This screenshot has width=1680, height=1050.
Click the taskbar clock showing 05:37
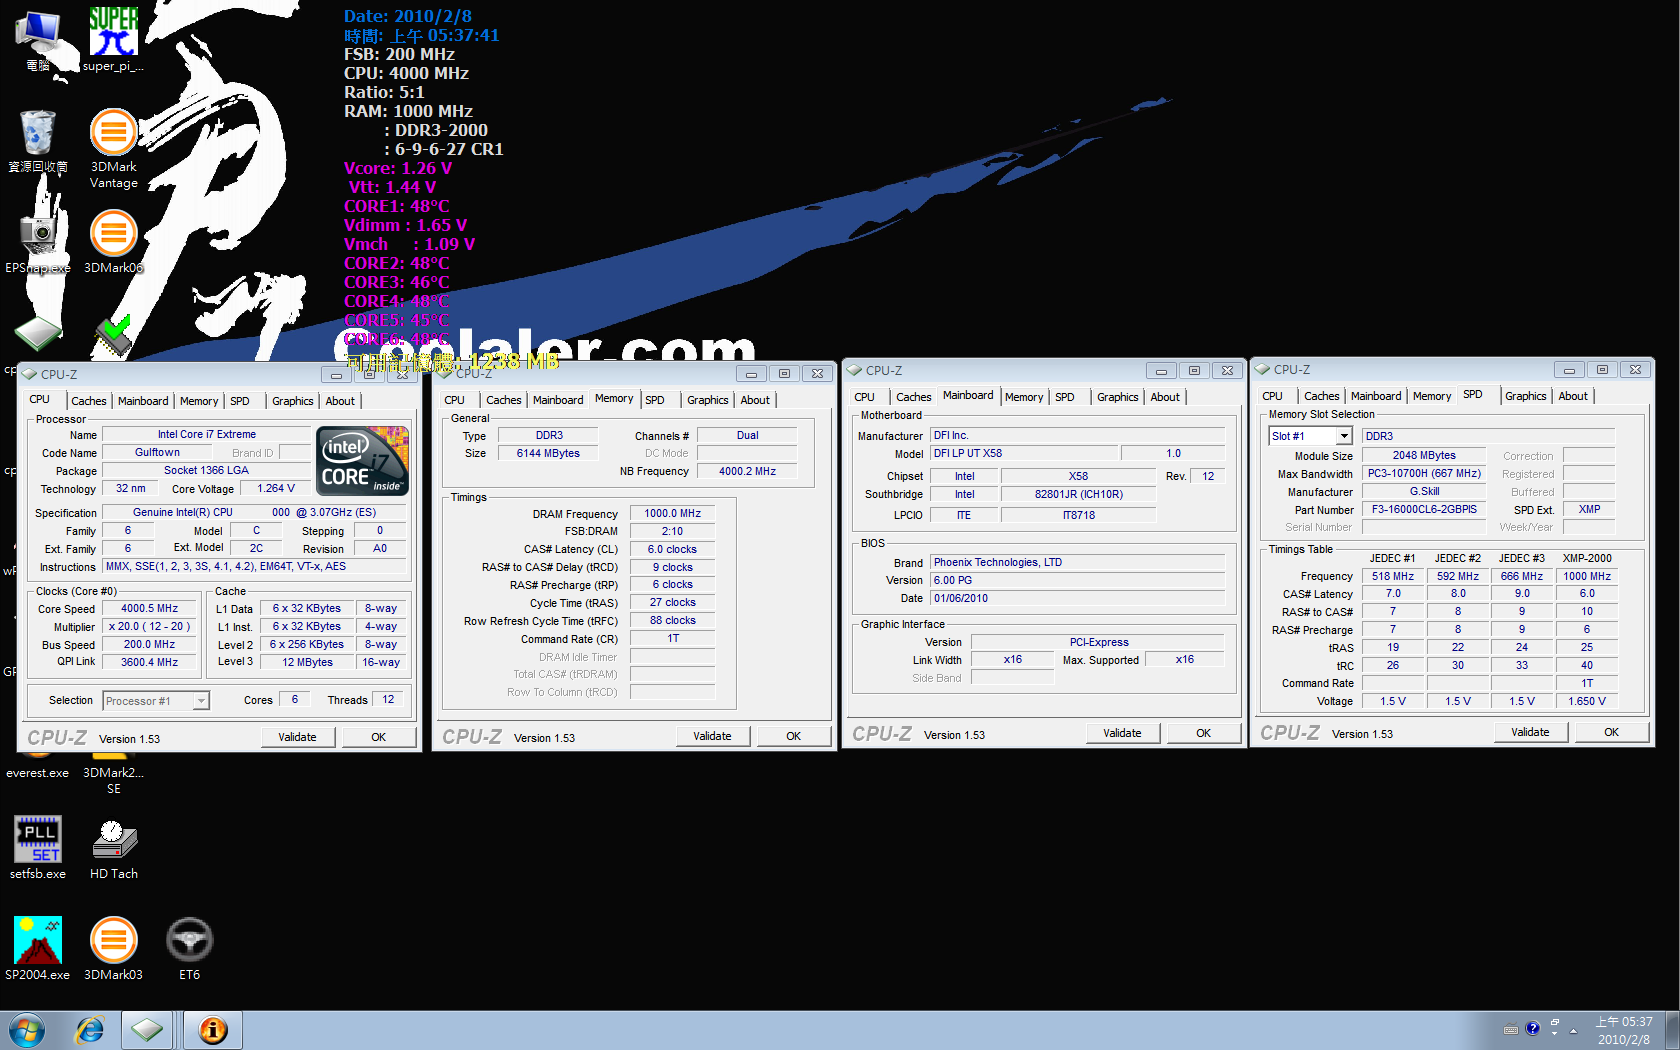pos(1624,1030)
